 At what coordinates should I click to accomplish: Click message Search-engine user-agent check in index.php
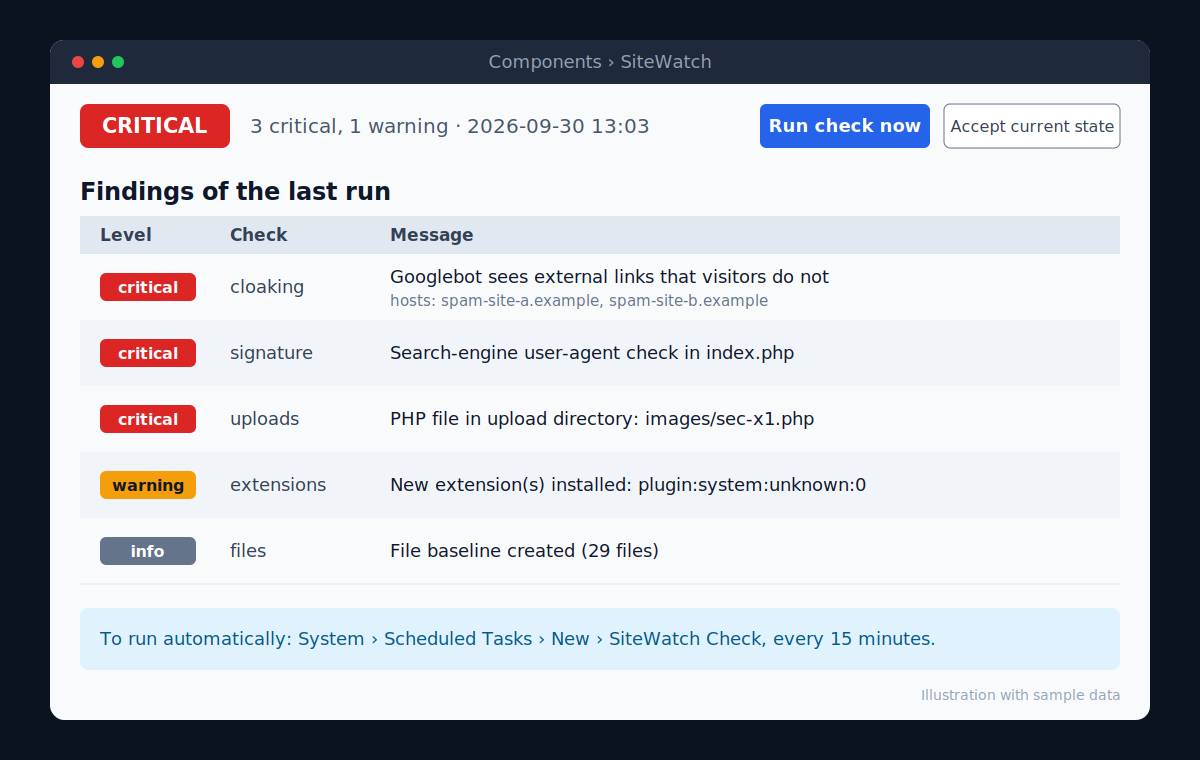click(x=592, y=353)
